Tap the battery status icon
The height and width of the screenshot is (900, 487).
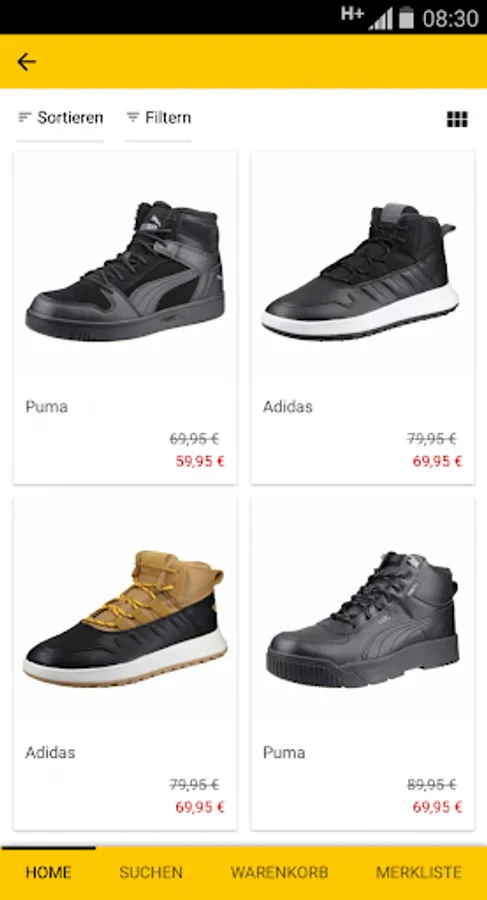coord(407,18)
